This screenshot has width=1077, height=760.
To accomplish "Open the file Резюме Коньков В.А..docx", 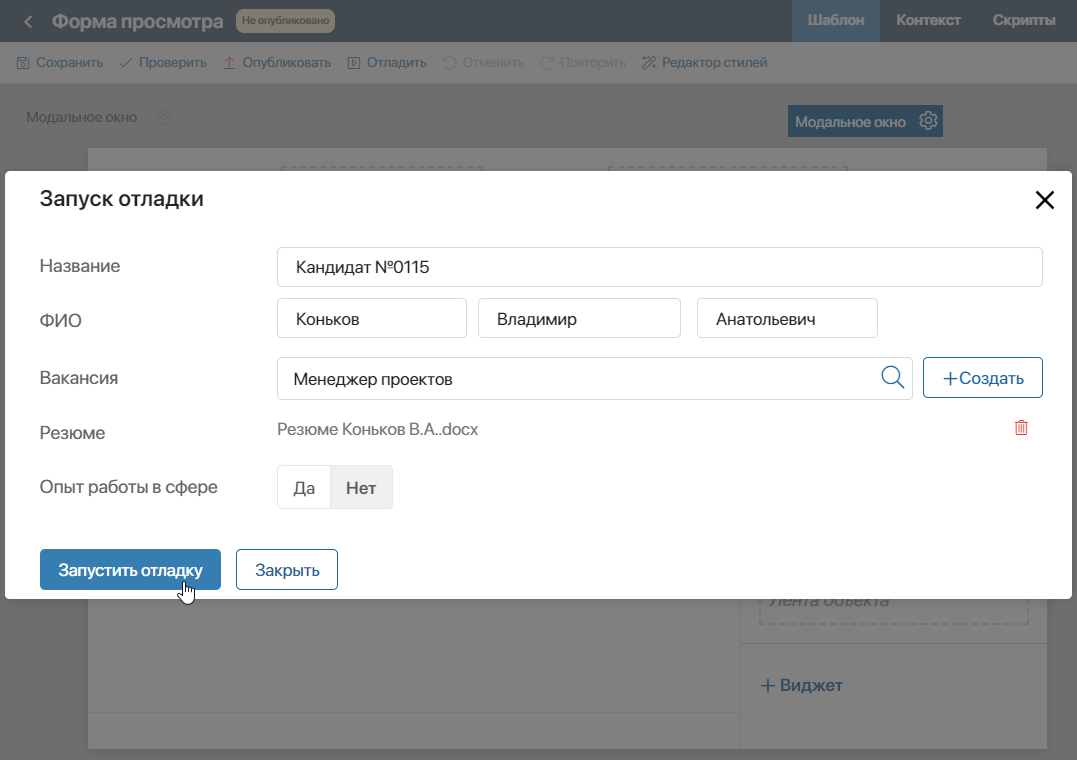I will pos(378,429).
